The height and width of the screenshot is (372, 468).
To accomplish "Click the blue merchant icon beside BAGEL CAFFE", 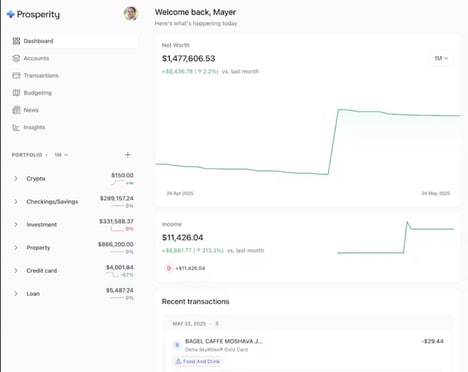I will coord(177,345).
